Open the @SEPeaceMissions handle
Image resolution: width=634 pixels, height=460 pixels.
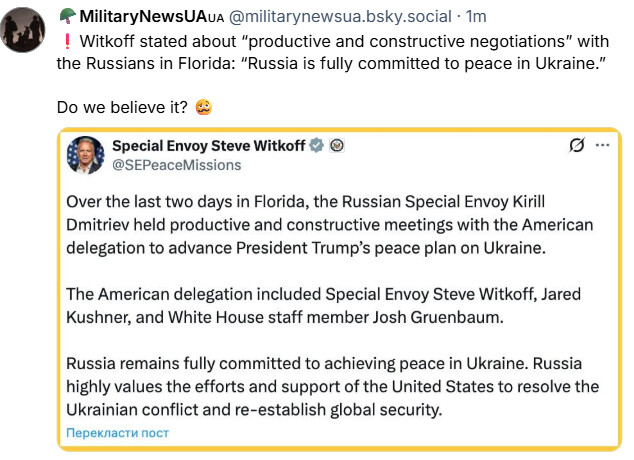pos(163,165)
